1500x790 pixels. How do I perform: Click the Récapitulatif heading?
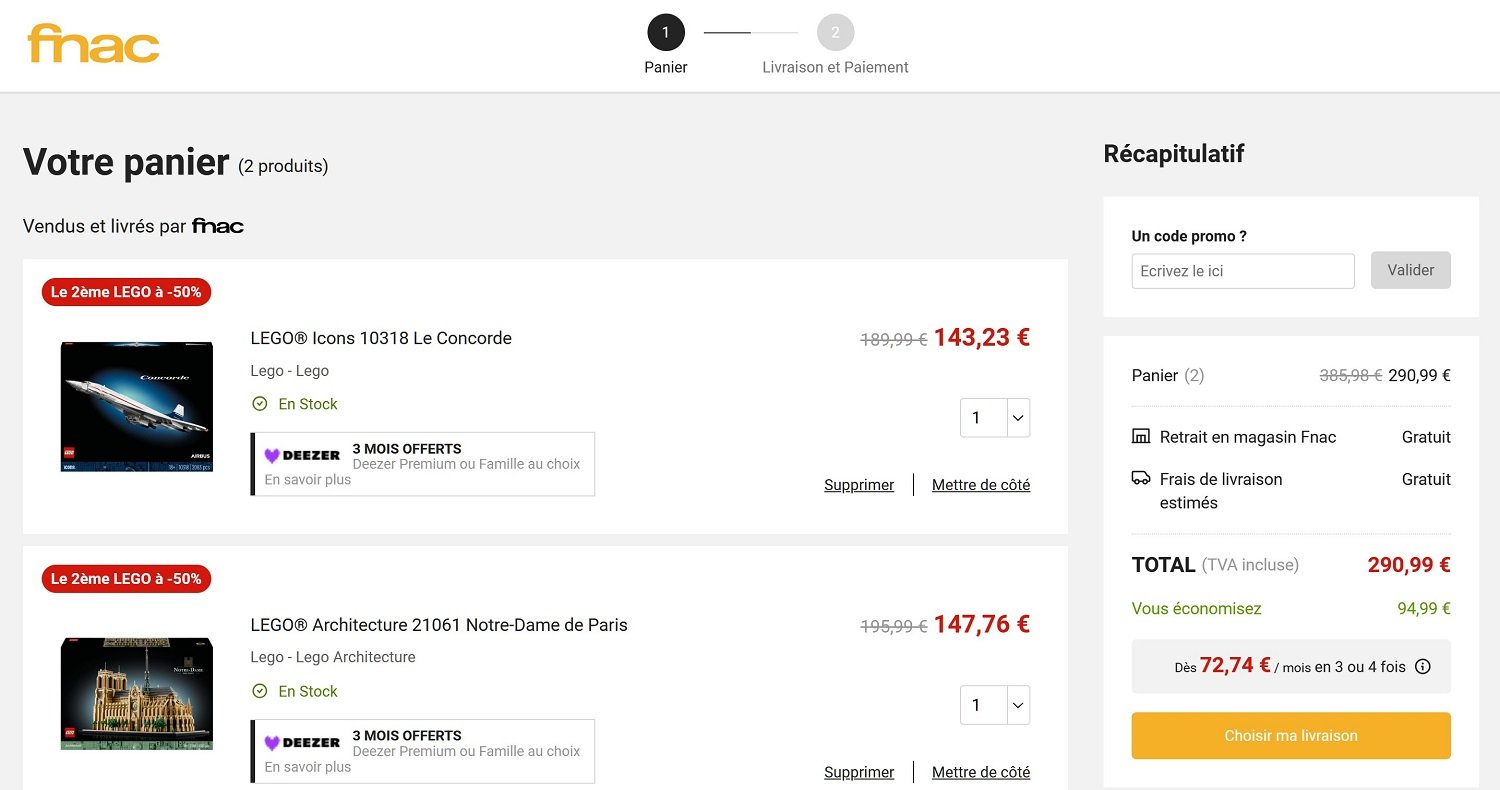pyautogui.click(x=1174, y=154)
